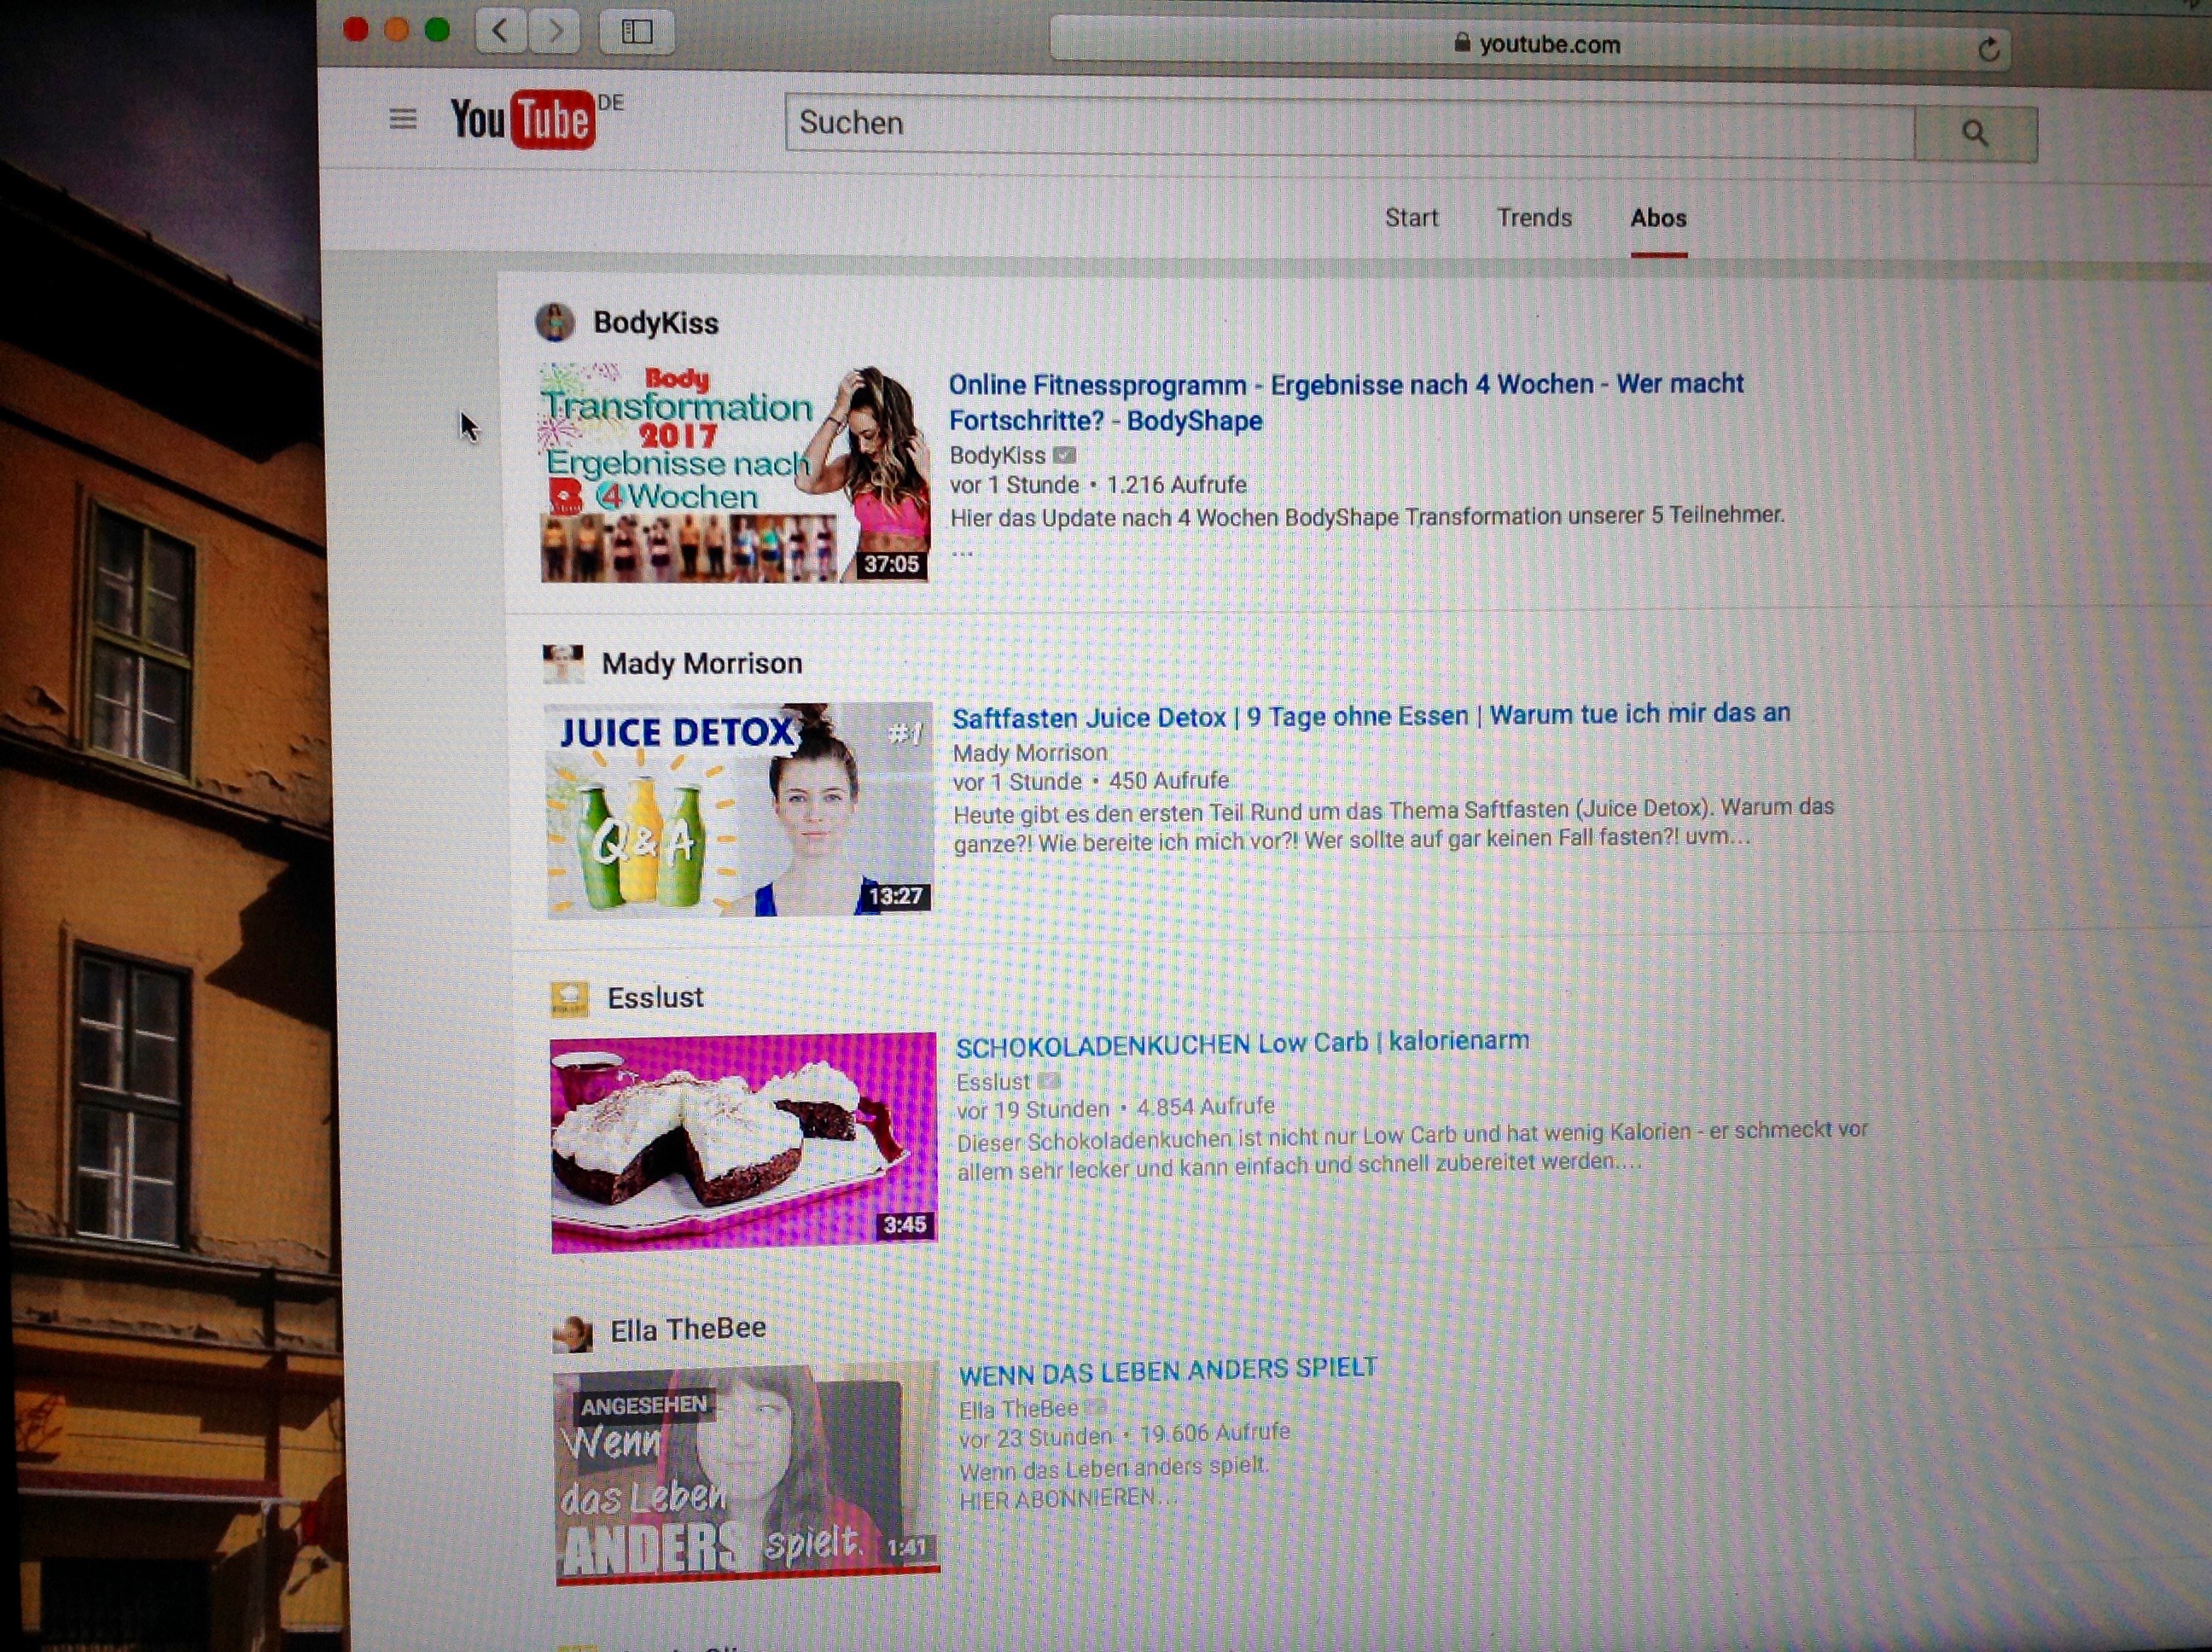
Task: Open the YouTube hamburger guide menu
Action: pos(402,120)
